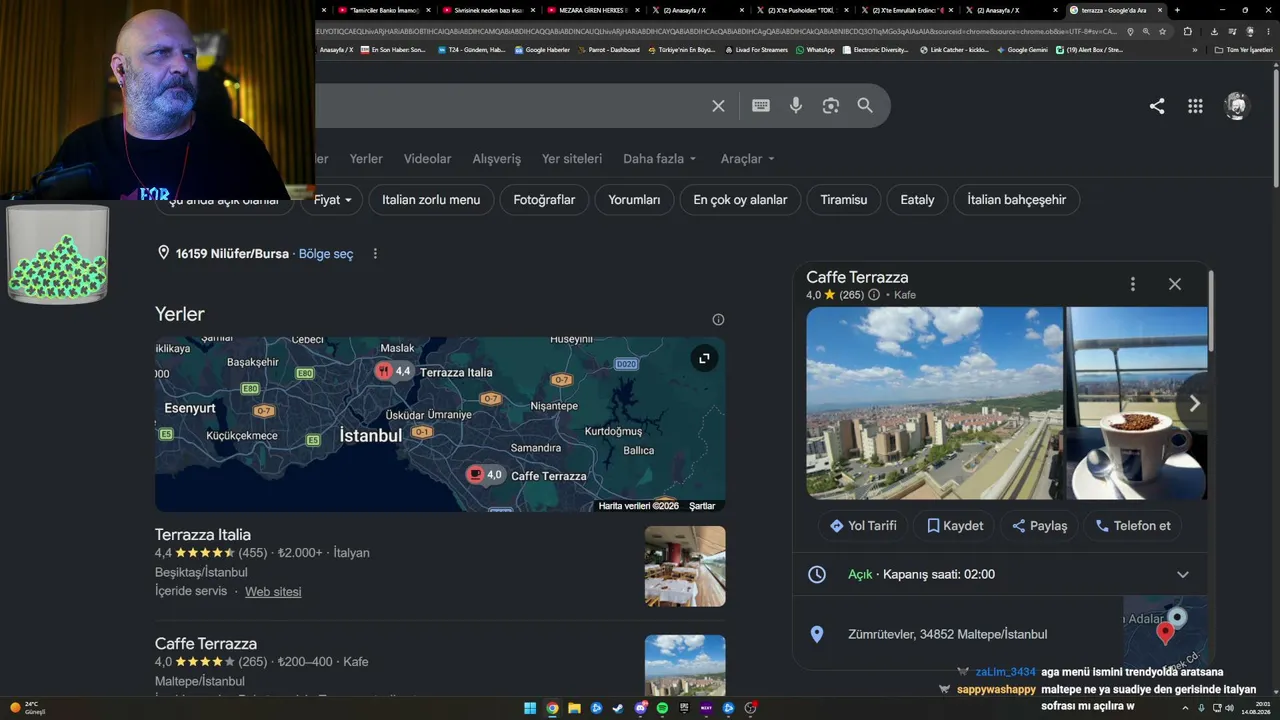Open Spotify from the taskbar

tap(662, 708)
